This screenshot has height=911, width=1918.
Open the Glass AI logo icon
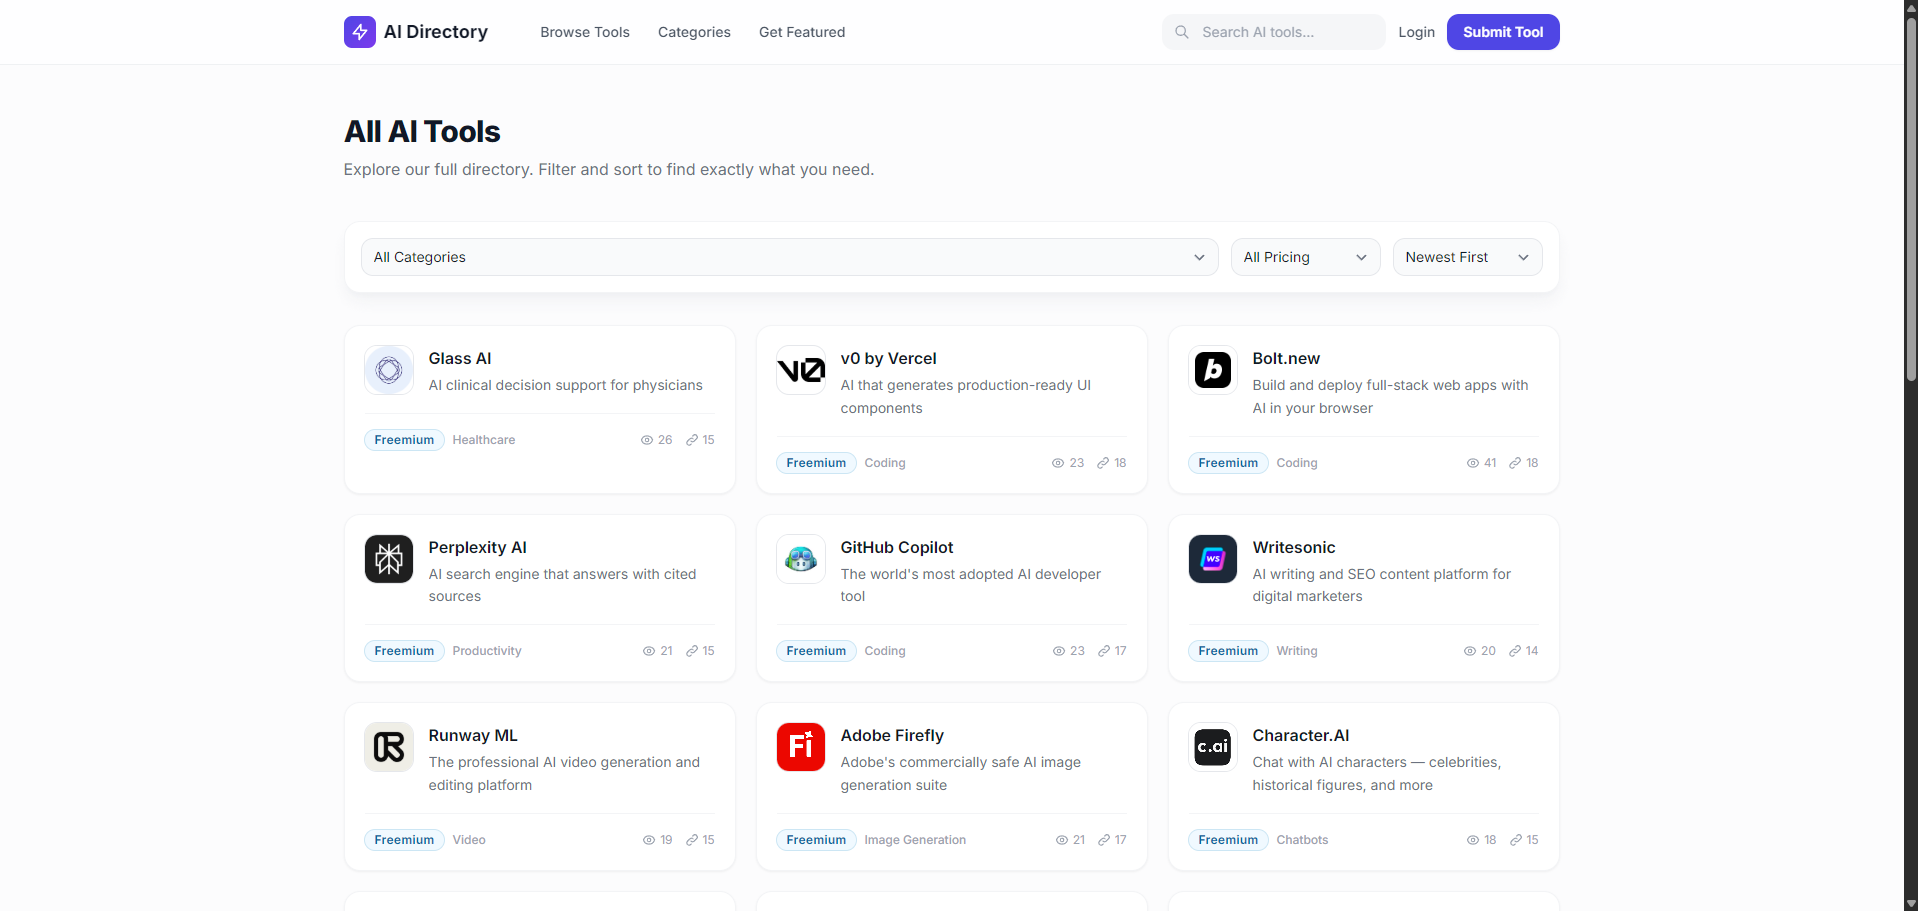389,370
